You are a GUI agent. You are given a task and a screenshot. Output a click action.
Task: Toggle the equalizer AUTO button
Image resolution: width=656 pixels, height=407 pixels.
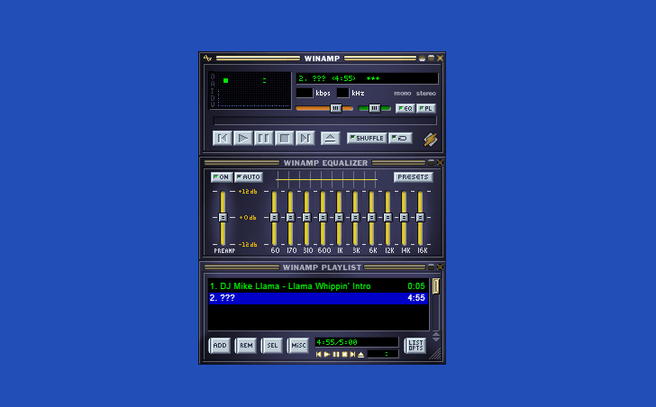[249, 177]
